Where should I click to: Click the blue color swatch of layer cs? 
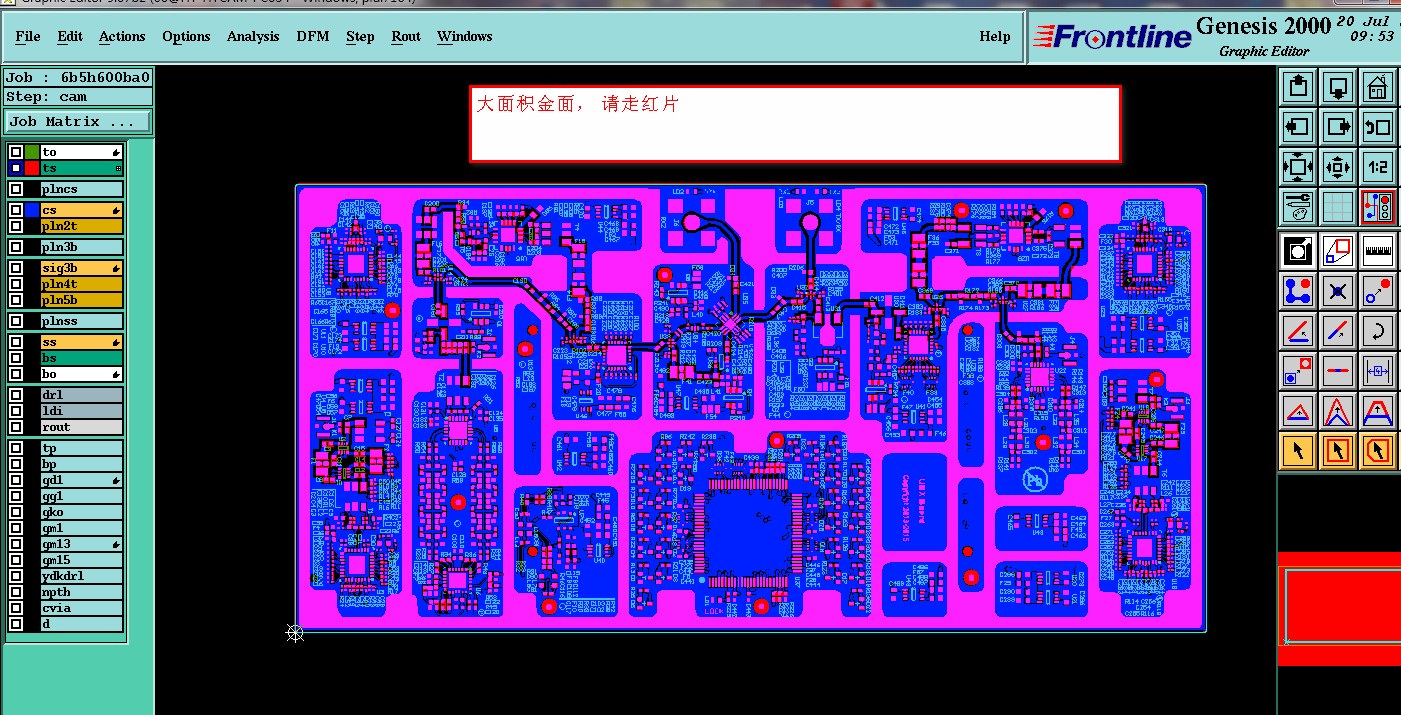pyautogui.click(x=32, y=210)
